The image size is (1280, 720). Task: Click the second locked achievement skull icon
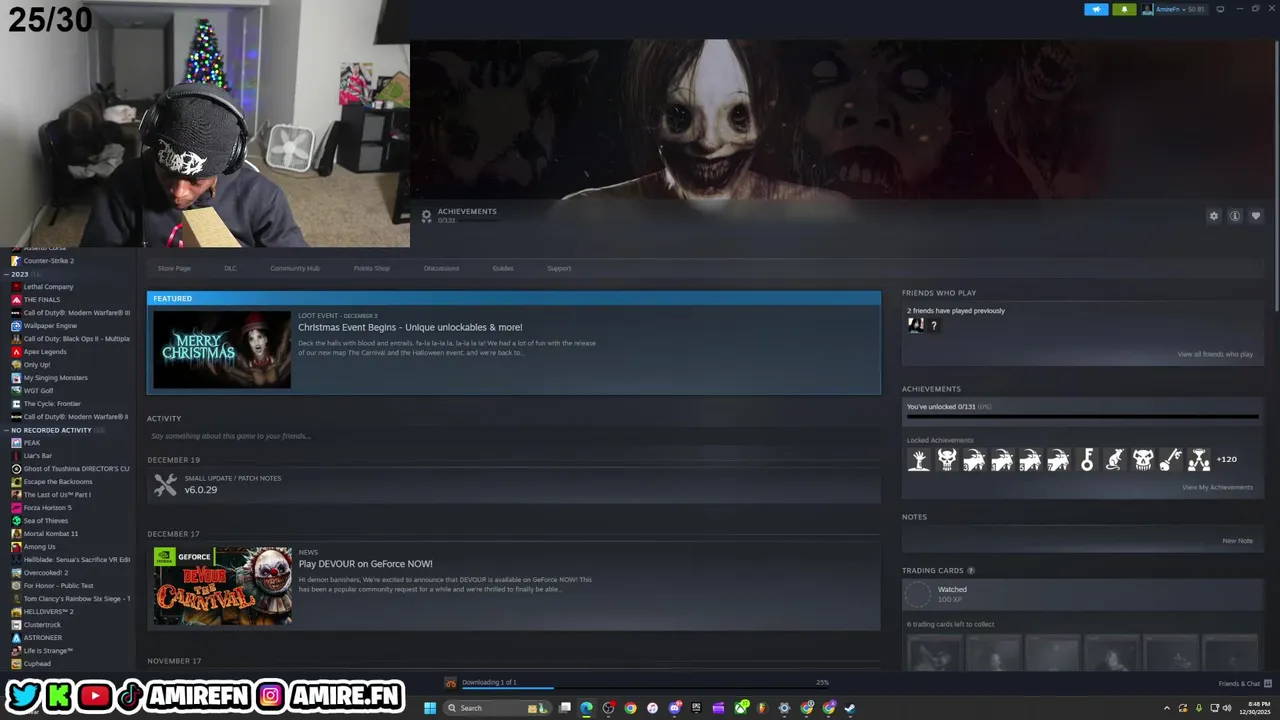point(947,460)
